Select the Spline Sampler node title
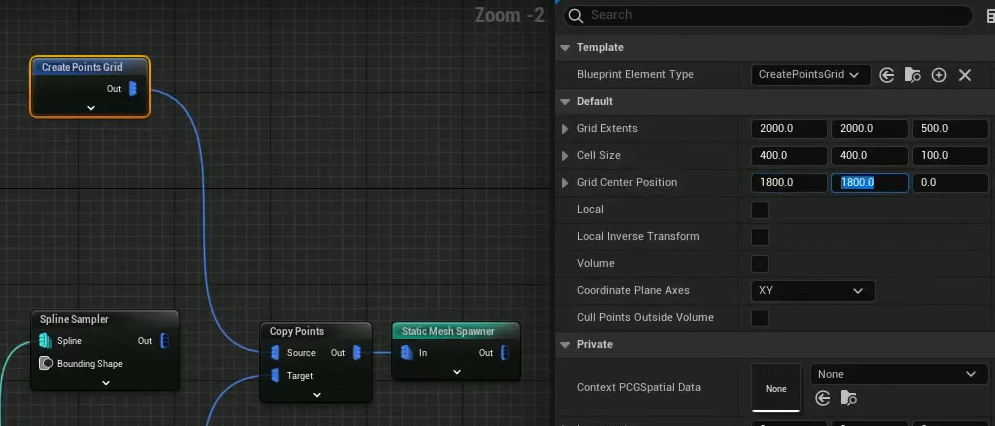 (x=74, y=319)
